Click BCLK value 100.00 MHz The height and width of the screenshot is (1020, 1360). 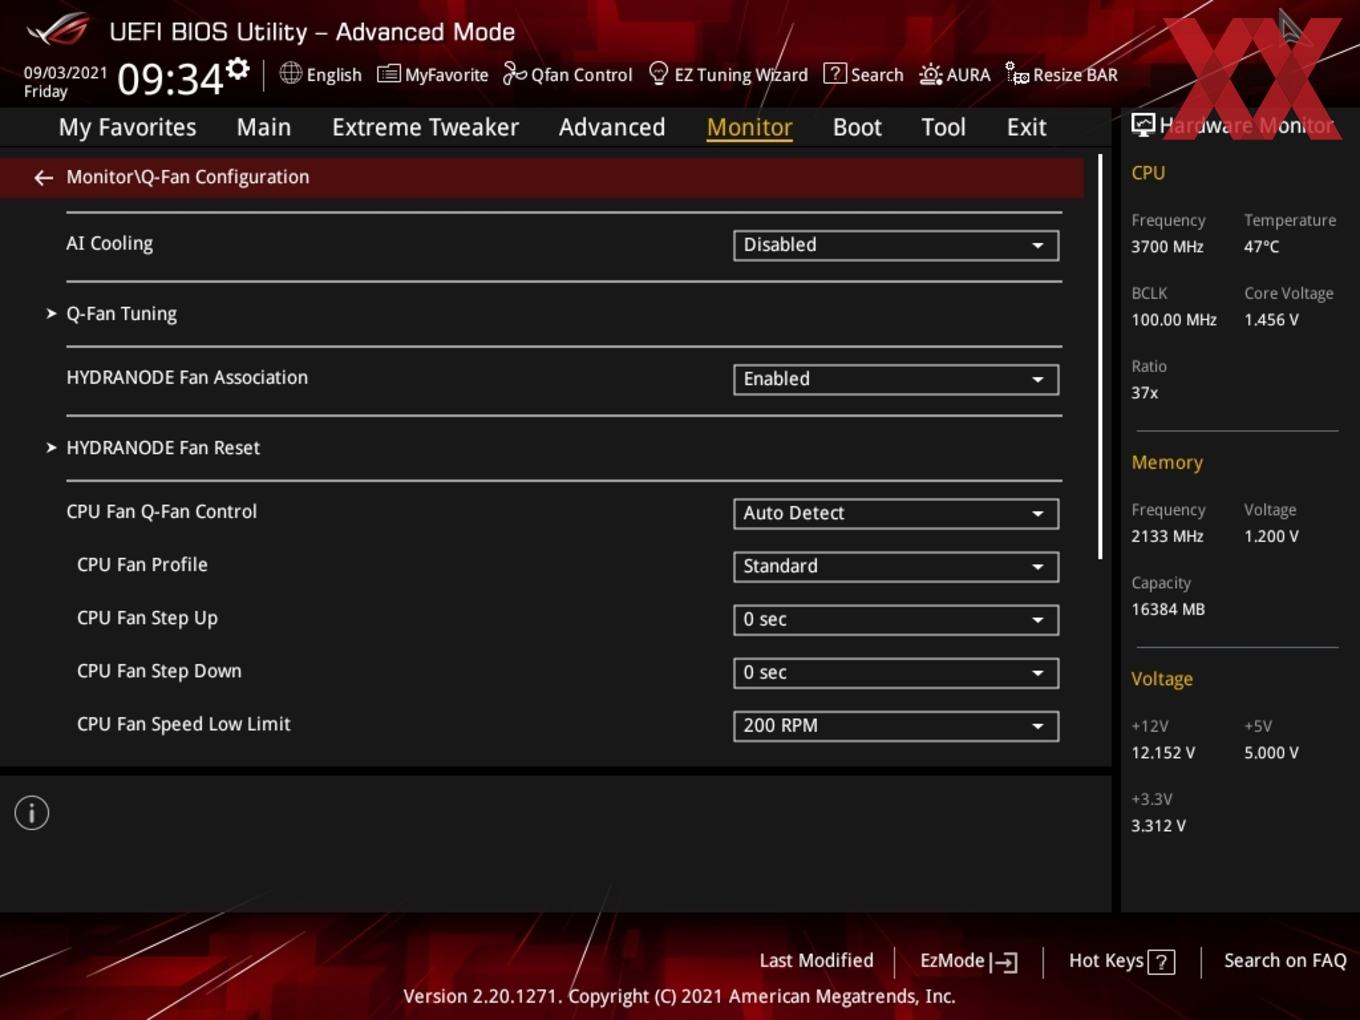[1174, 320]
